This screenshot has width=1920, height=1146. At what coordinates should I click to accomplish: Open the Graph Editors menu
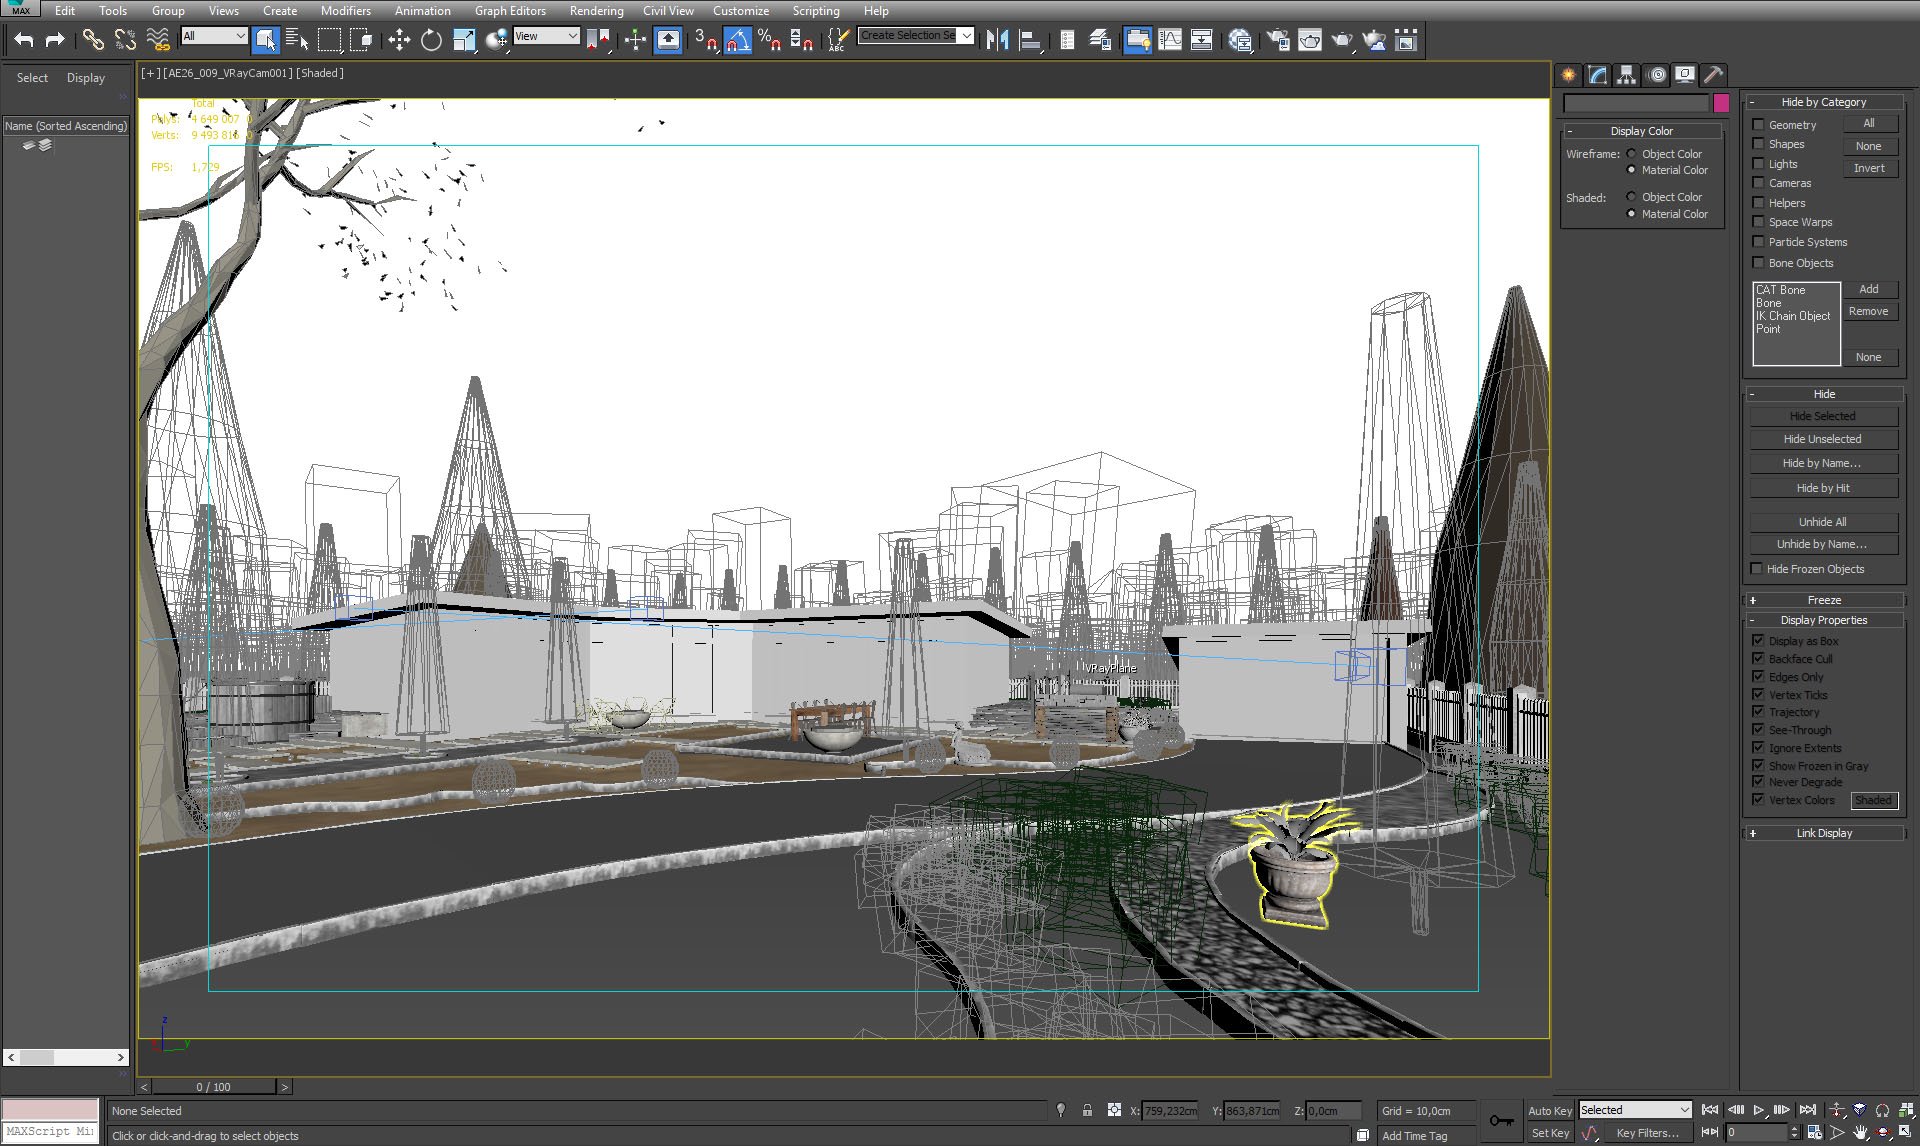point(510,11)
